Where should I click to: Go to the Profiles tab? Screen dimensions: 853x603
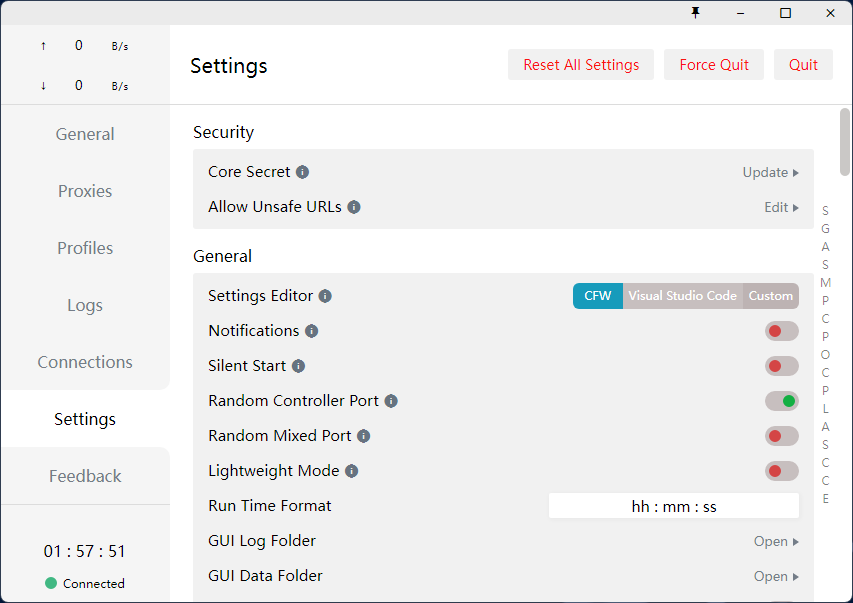point(85,248)
